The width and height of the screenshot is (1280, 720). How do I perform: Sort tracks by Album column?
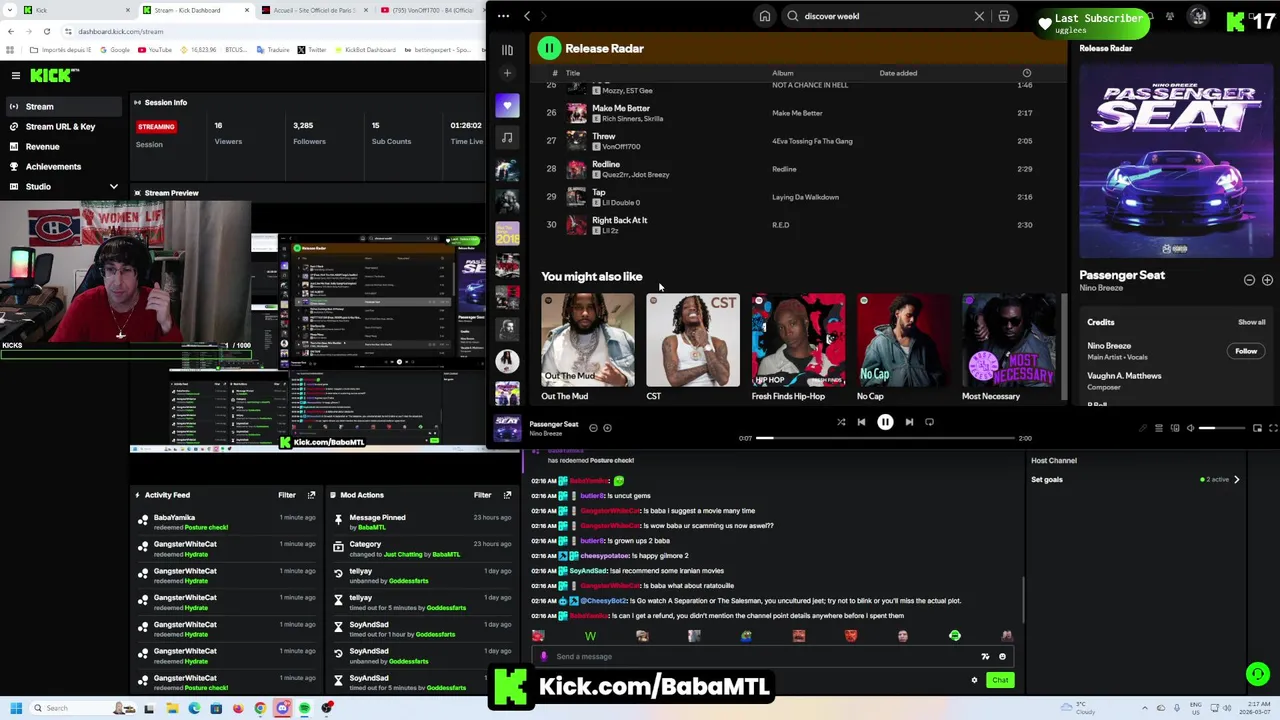782,73
